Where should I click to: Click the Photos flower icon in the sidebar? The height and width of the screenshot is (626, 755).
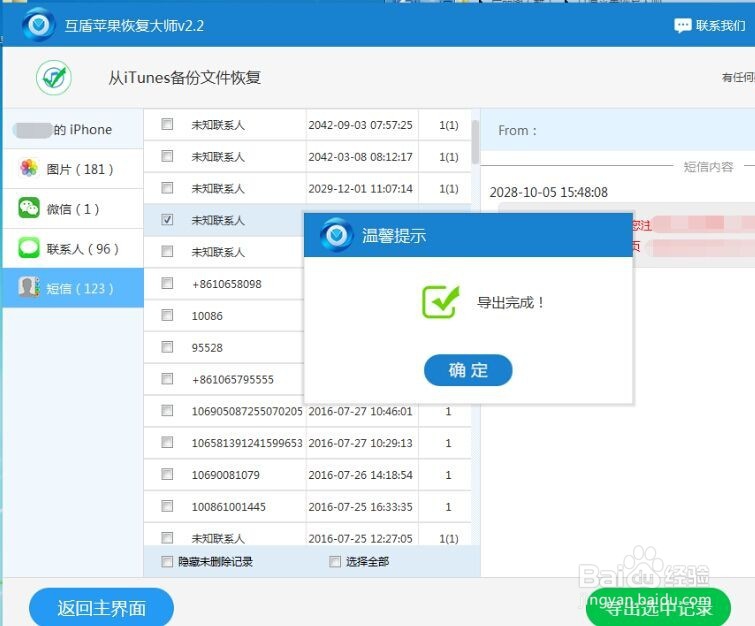point(29,168)
